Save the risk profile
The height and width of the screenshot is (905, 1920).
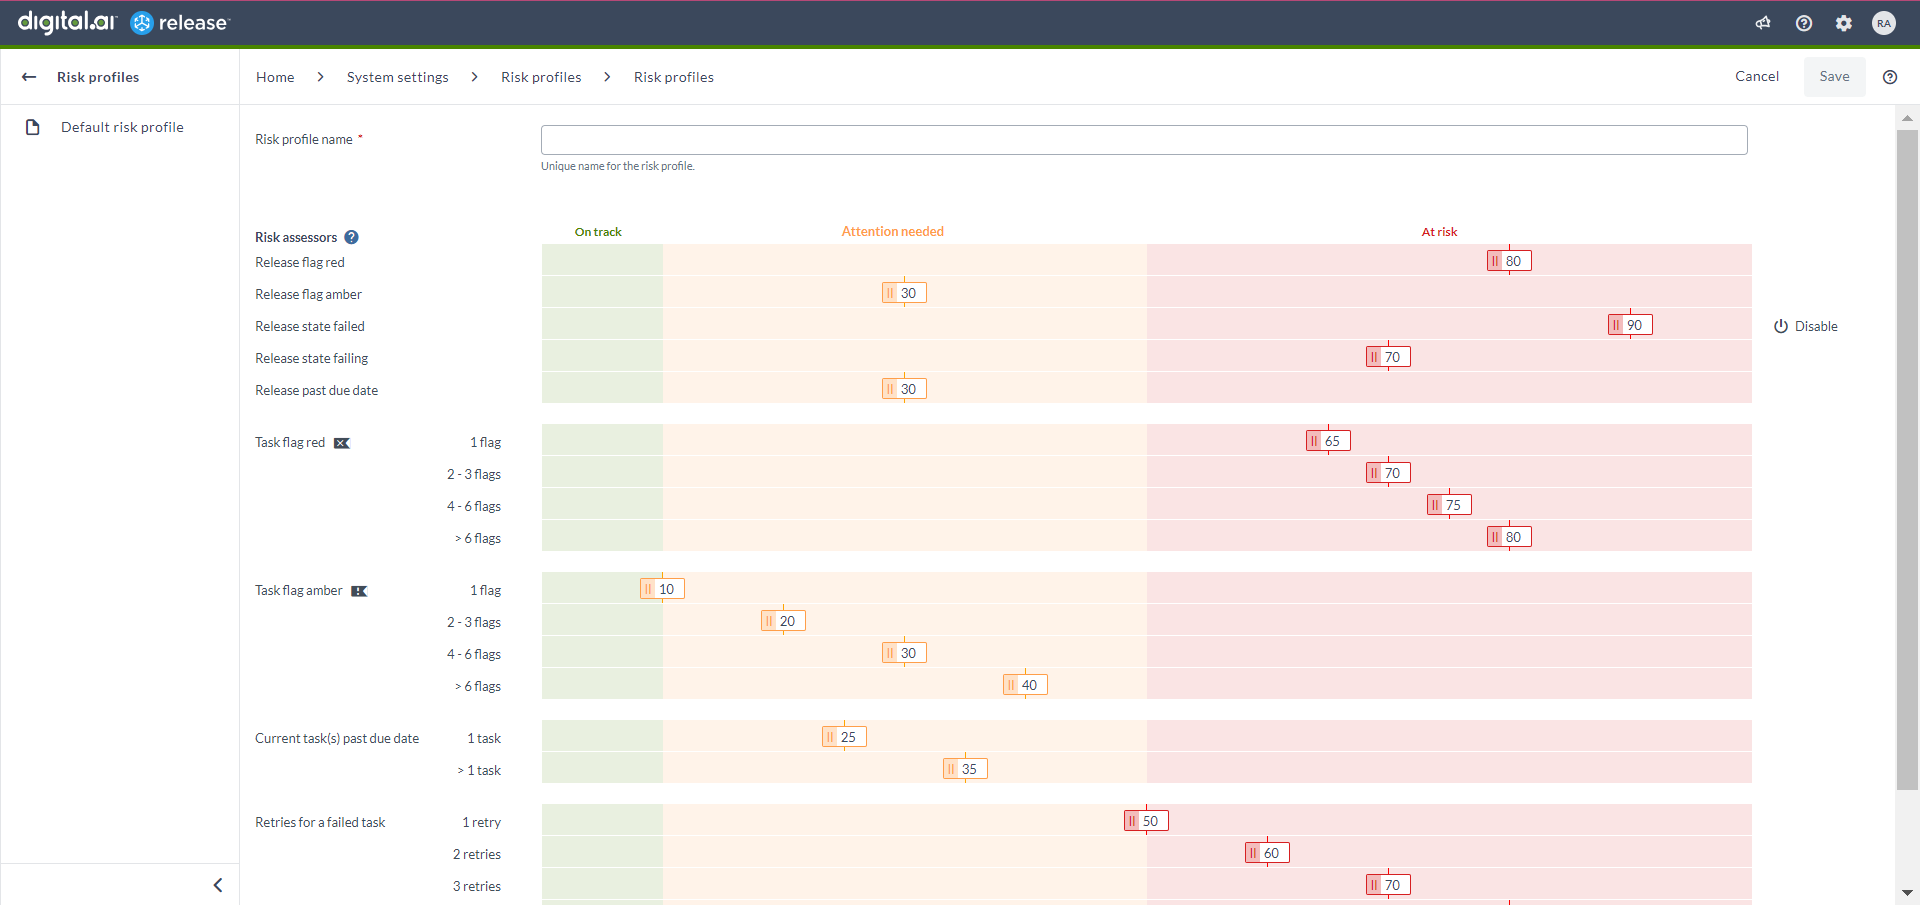(x=1834, y=76)
